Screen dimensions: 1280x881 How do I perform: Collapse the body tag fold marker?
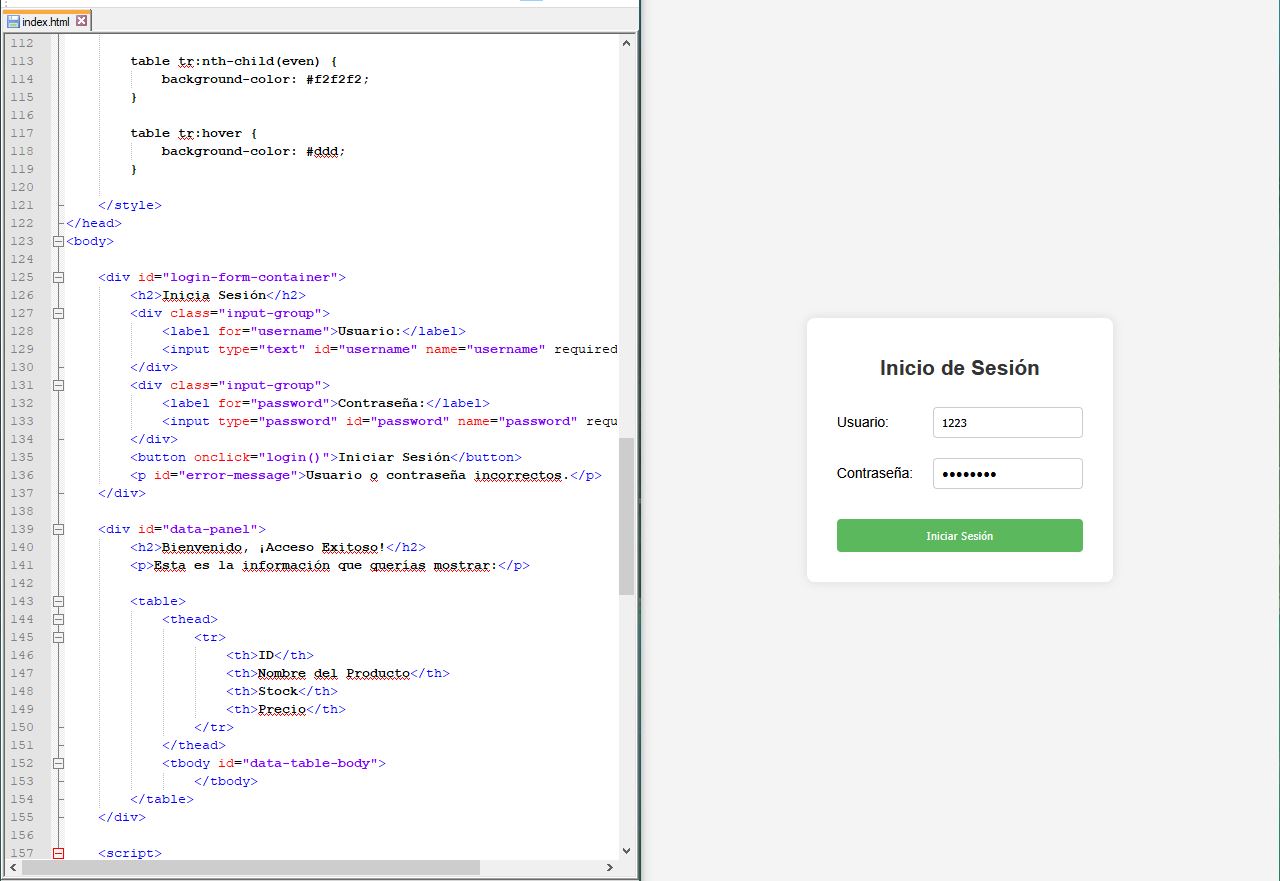pyautogui.click(x=58, y=241)
